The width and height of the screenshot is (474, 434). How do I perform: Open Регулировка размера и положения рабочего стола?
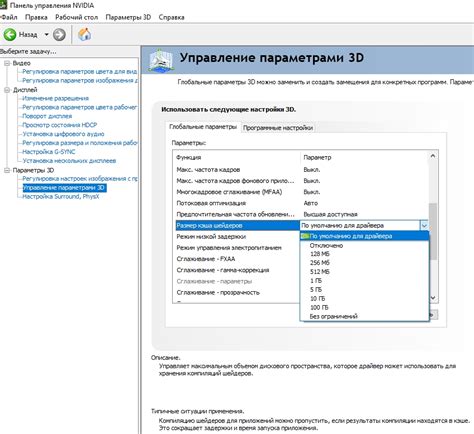tap(80, 143)
